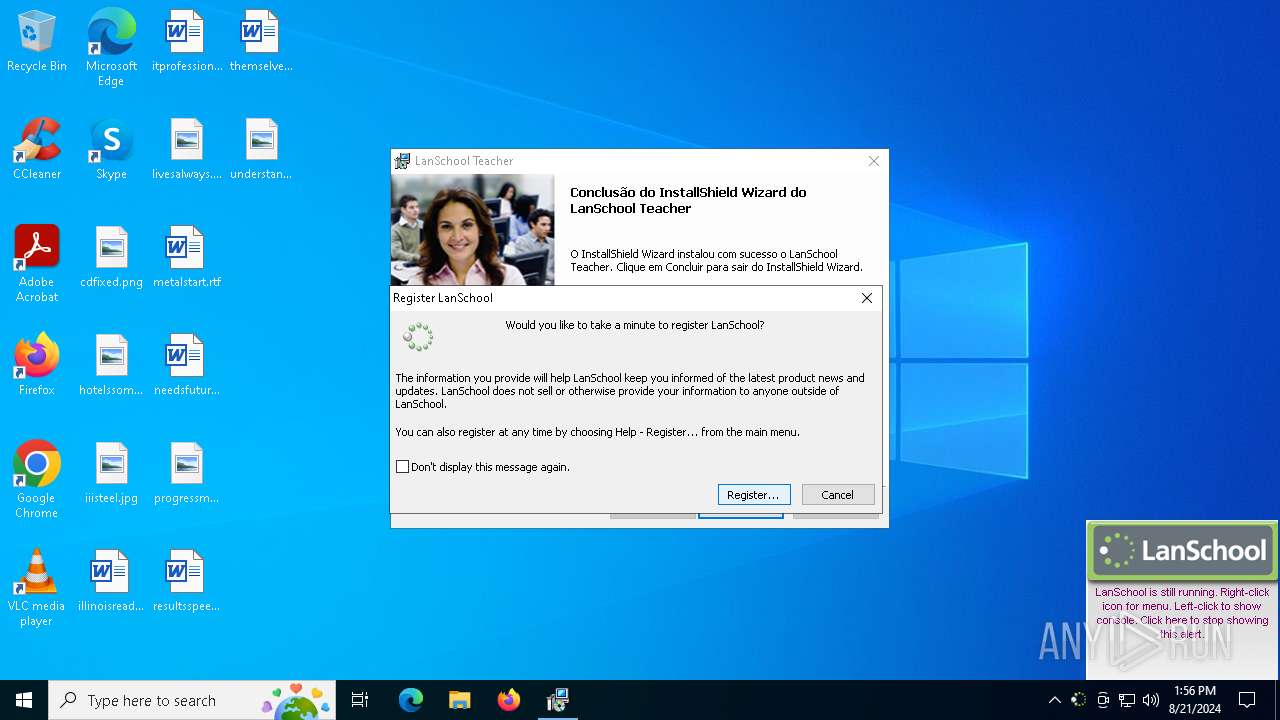This screenshot has height=720, width=1280.
Task: Select the cdfixed.png file icon
Action: point(111,258)
